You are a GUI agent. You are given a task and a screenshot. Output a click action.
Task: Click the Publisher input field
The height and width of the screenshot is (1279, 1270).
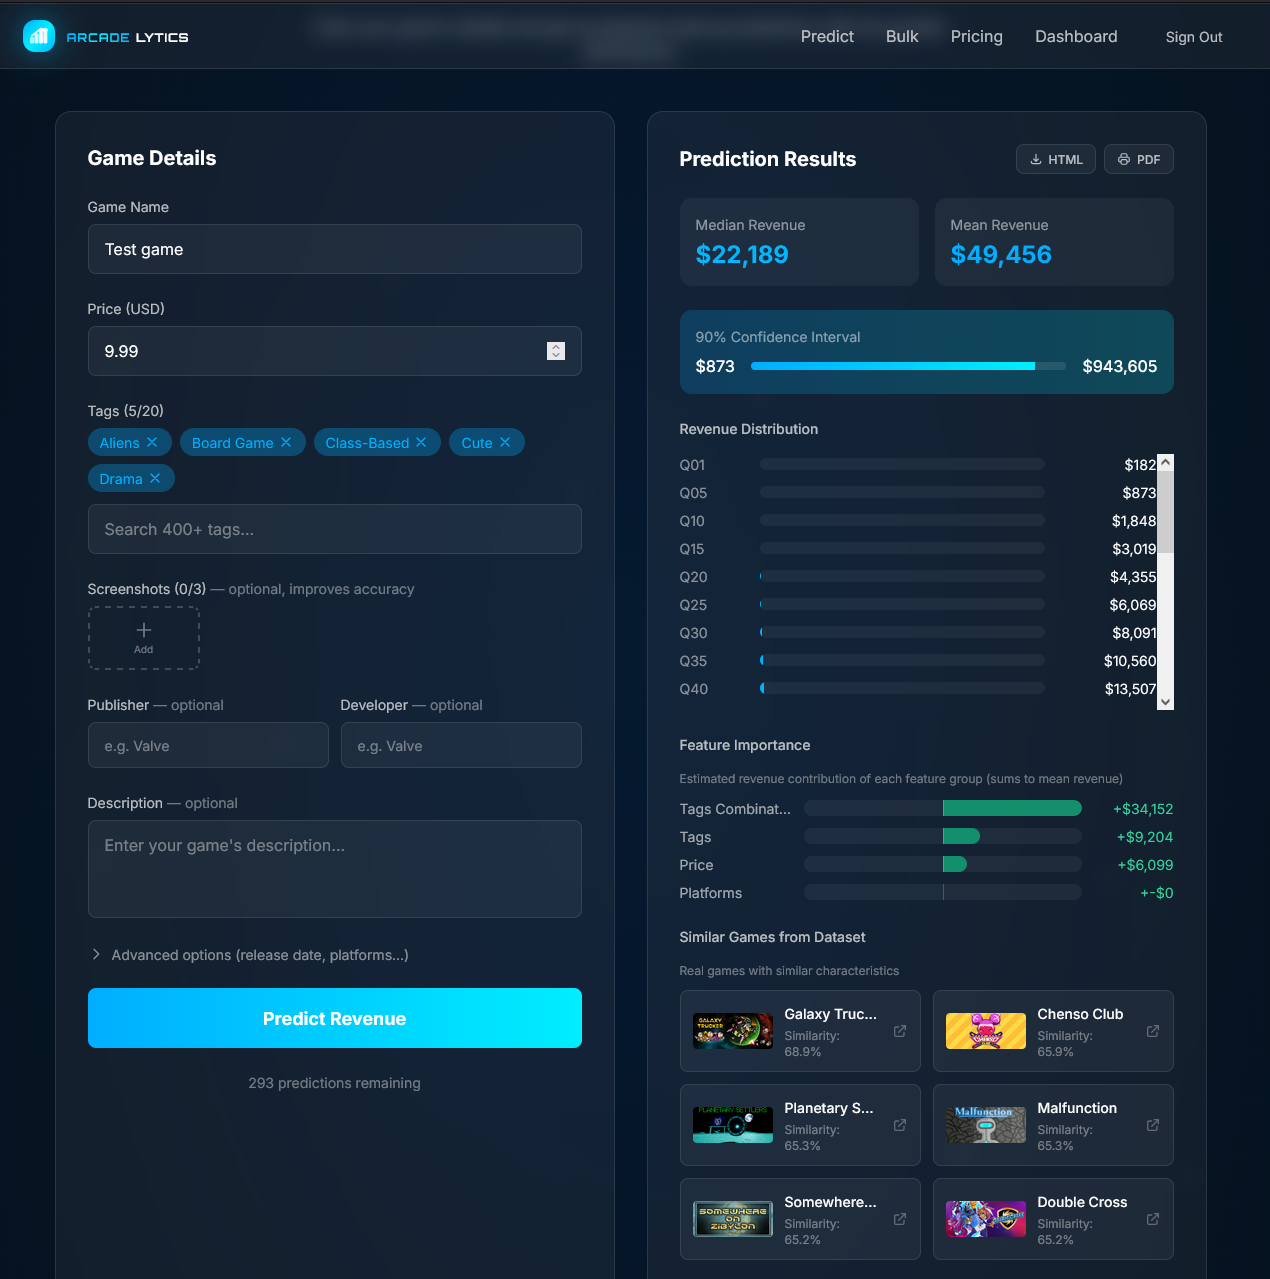208,745
